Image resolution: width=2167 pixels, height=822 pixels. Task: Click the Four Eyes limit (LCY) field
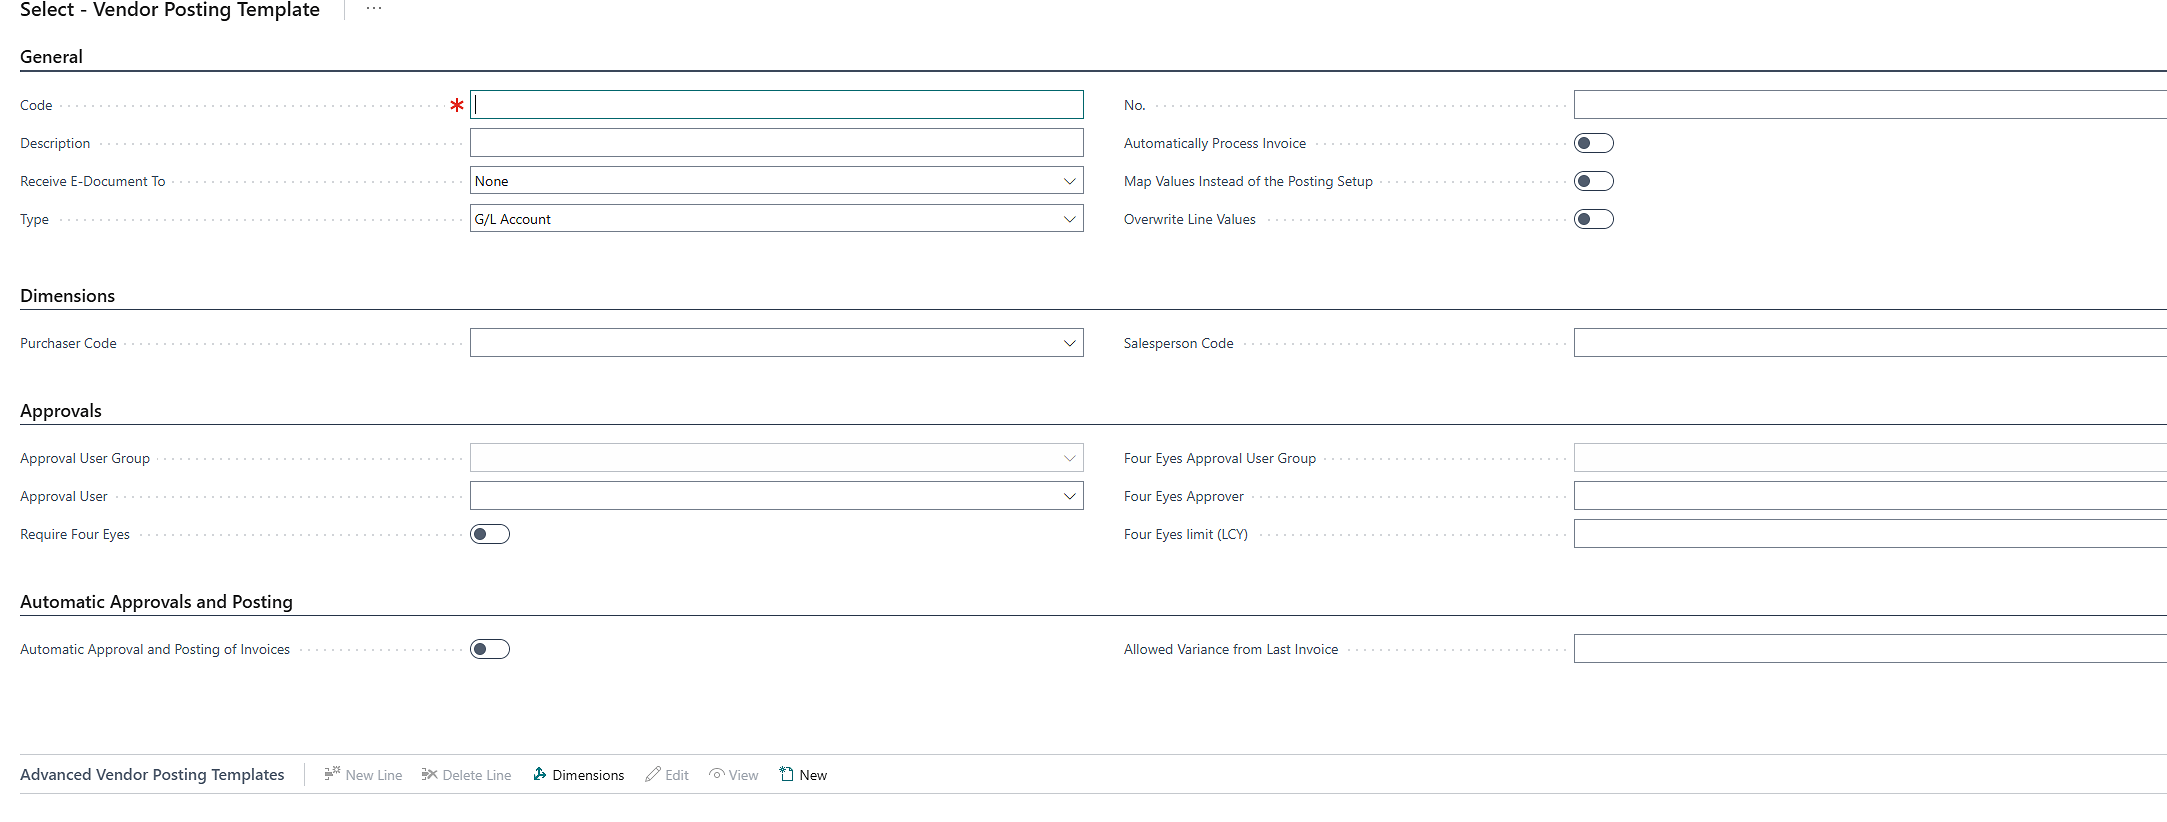pyautogui.click(x=1870, y=534)
